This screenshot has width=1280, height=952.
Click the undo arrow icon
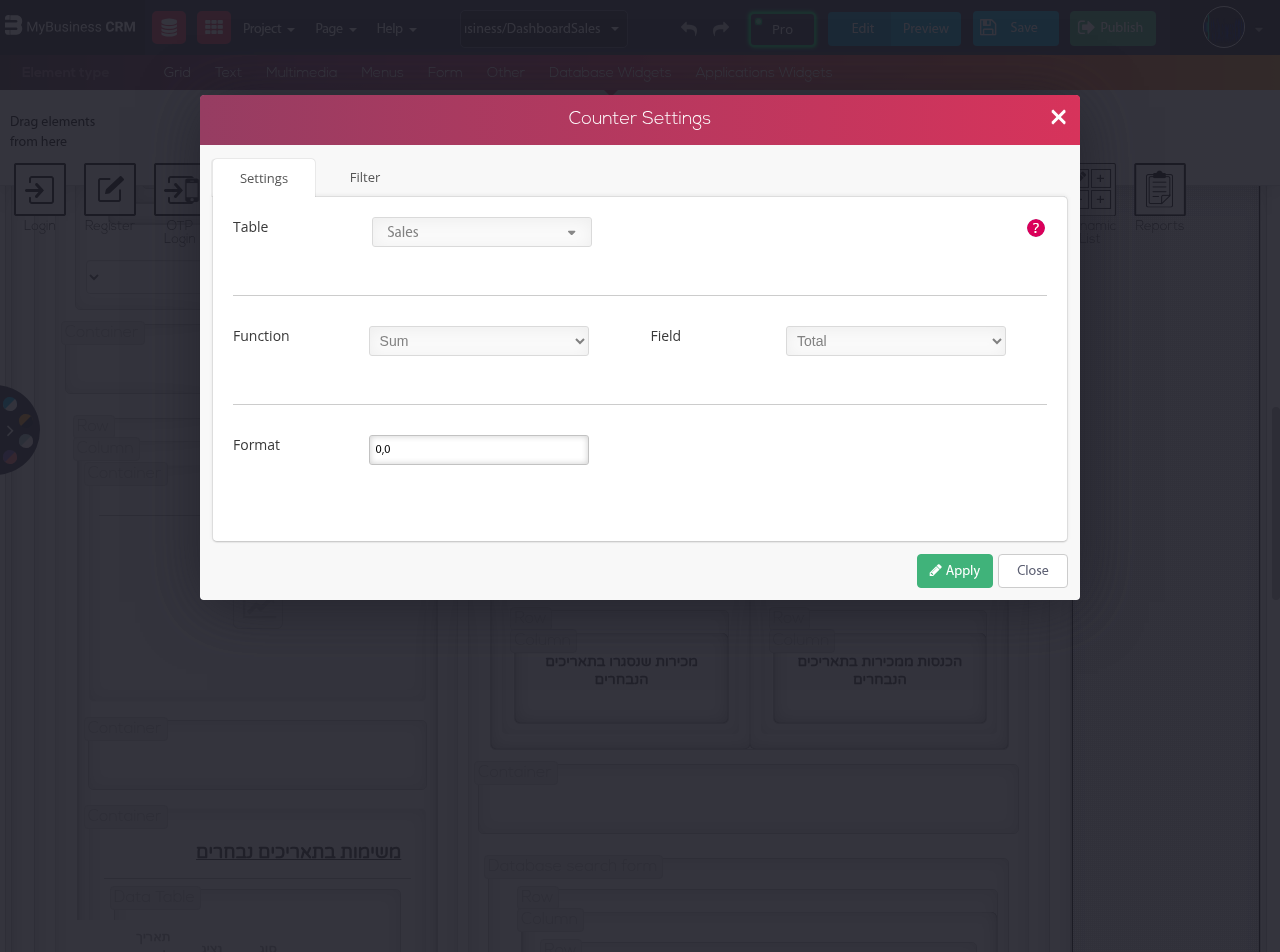689,29
